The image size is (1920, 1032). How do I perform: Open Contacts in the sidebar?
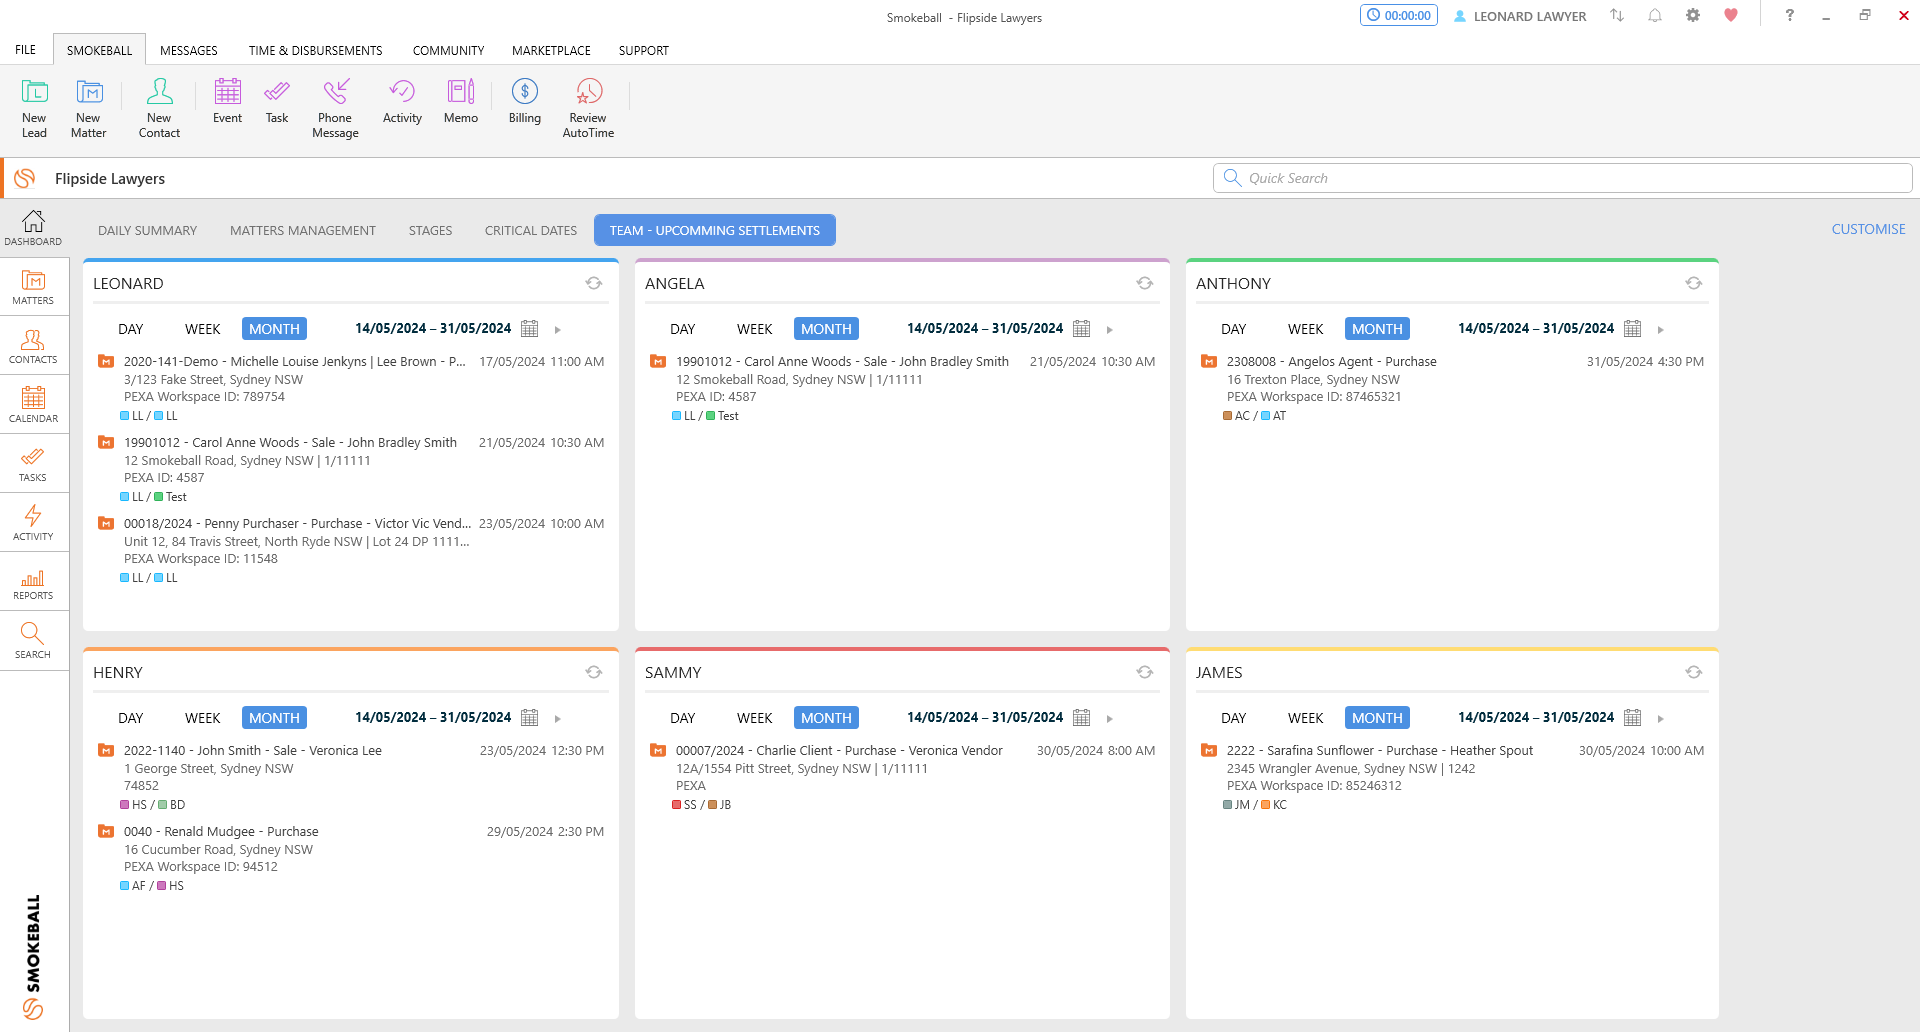pyautogui.click(x=33, y=346)
